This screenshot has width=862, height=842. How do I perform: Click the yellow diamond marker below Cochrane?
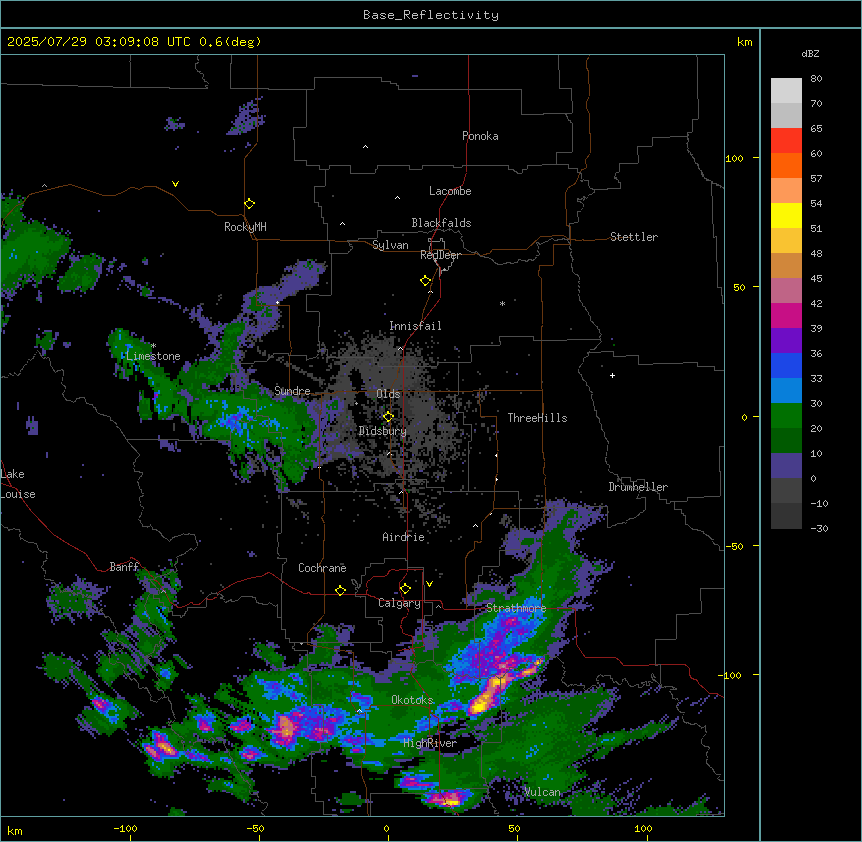pyautogui.click(x=340, y=590)
